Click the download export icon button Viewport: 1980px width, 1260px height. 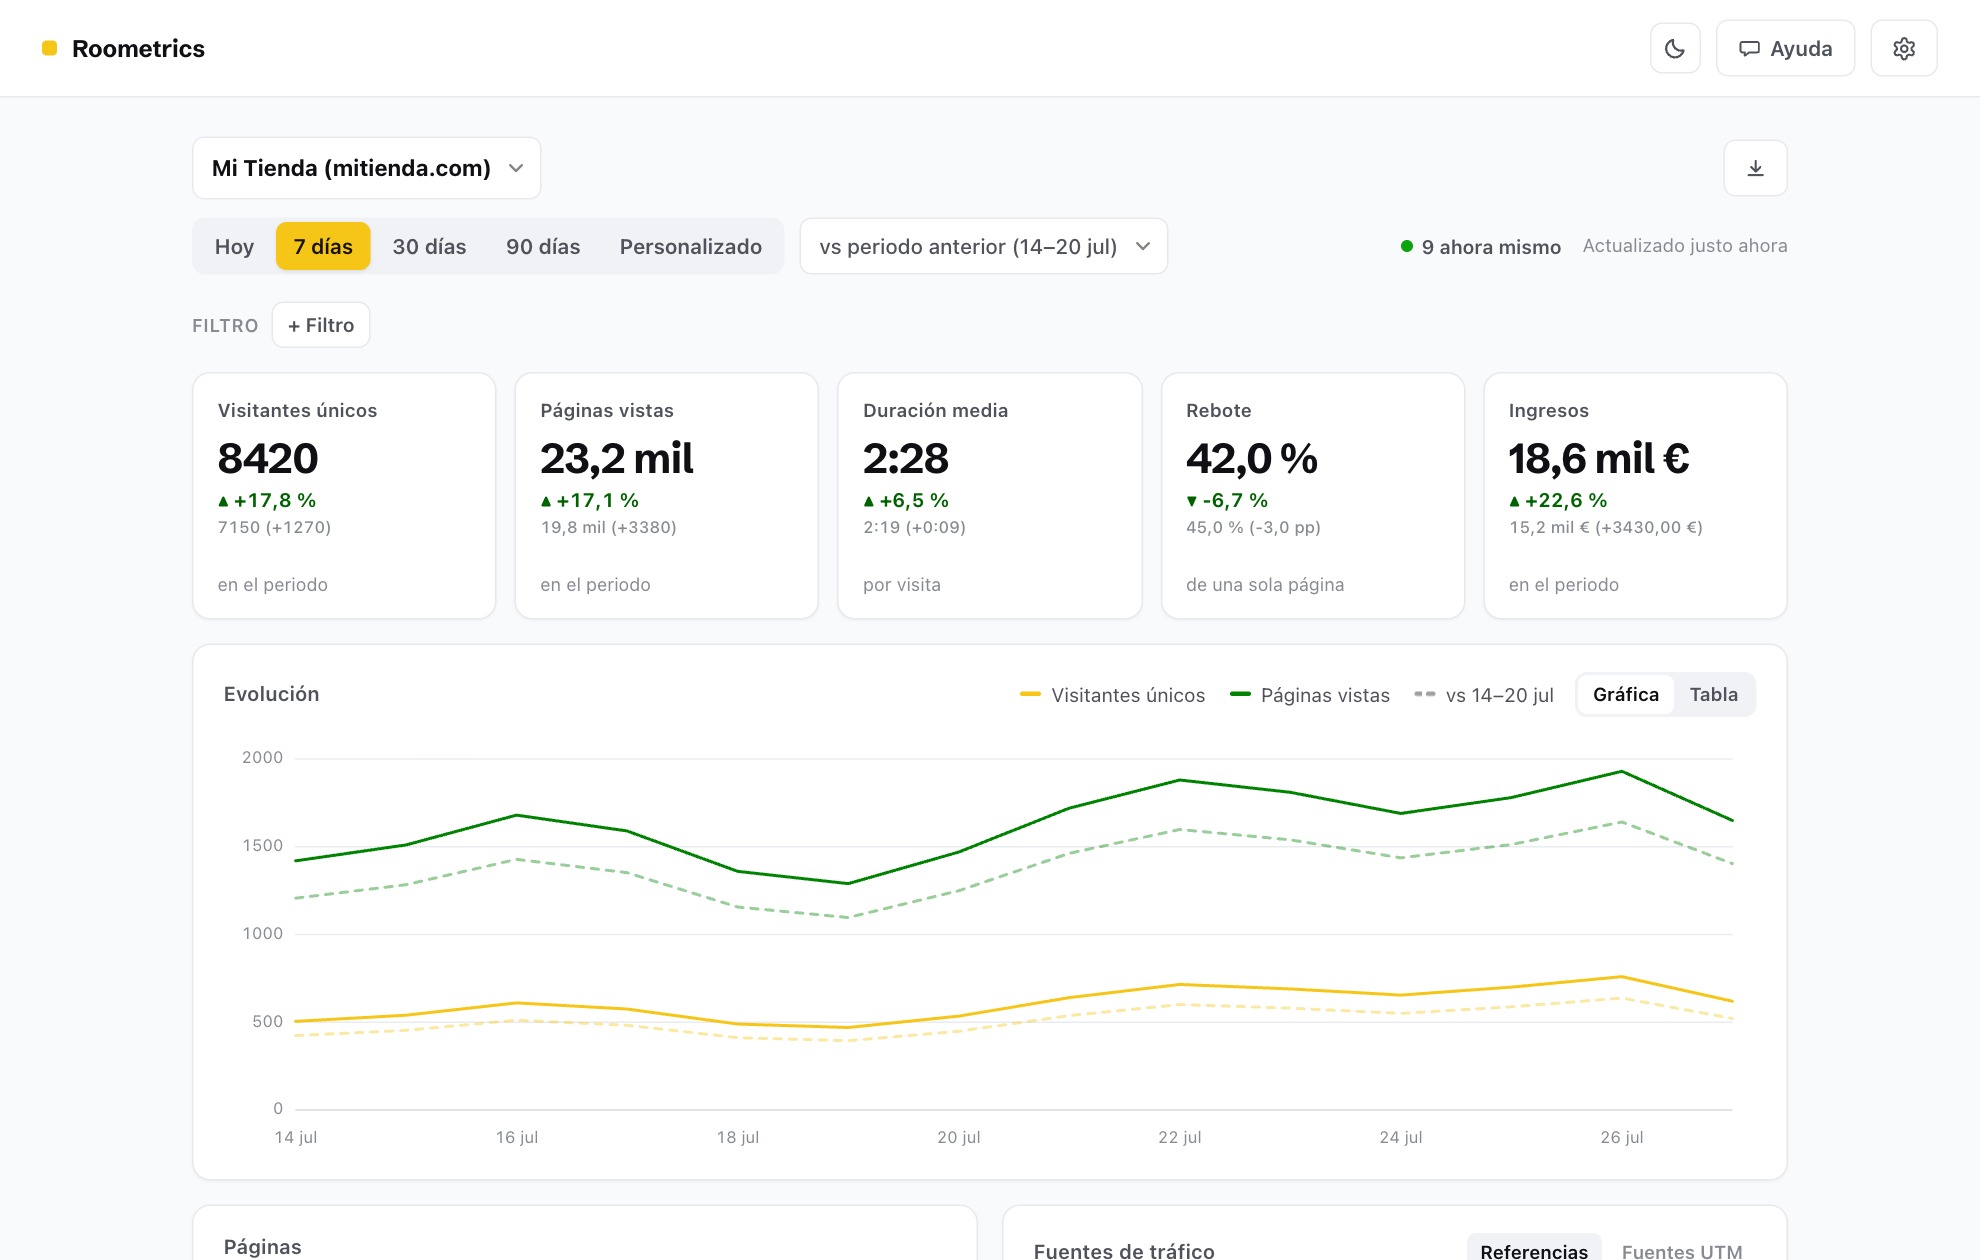(x=1755, y=168)
